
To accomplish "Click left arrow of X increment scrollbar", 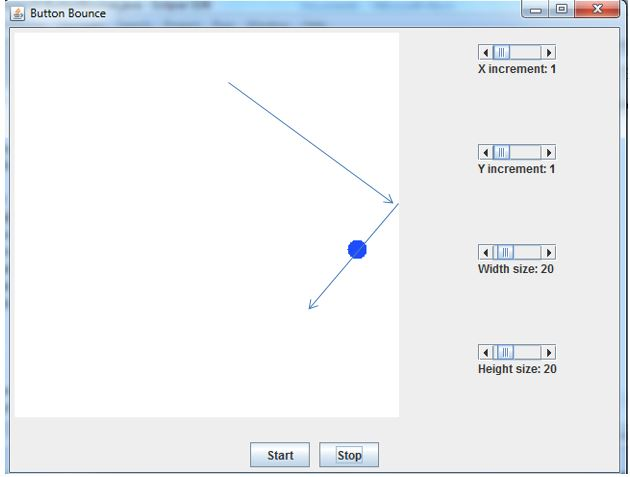I will 486,52.
